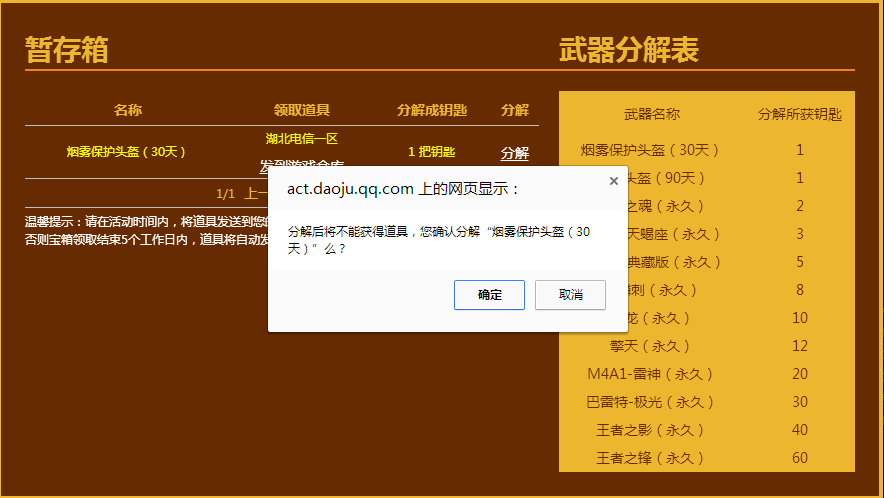This screenshot has height=498, width=884.
Task: Click the 1 把钥匙 cell
Action: (431, 152)
